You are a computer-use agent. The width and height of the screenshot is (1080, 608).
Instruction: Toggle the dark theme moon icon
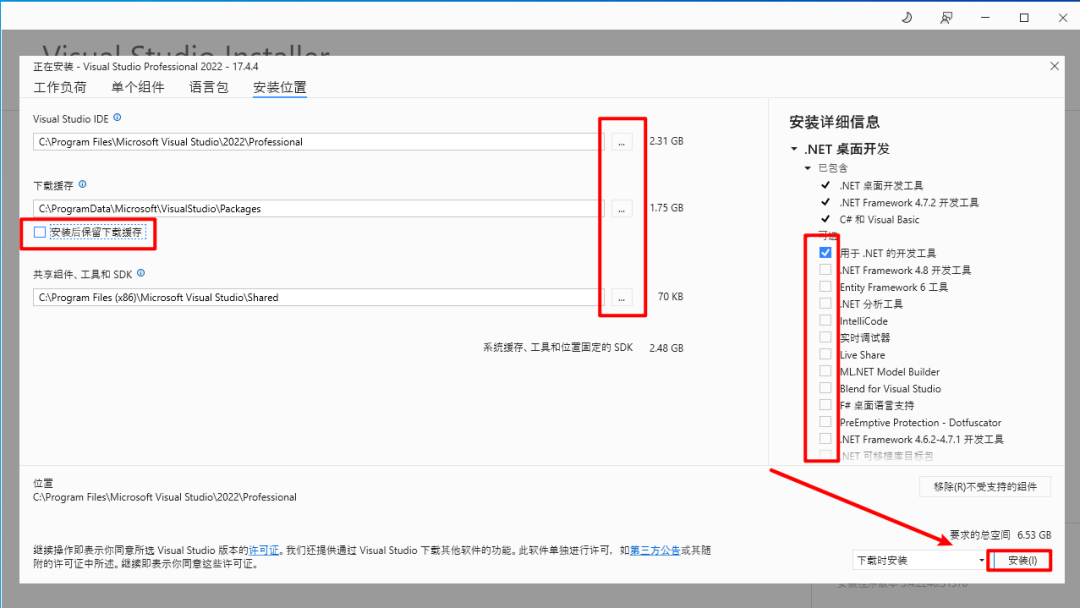[907, 18]
